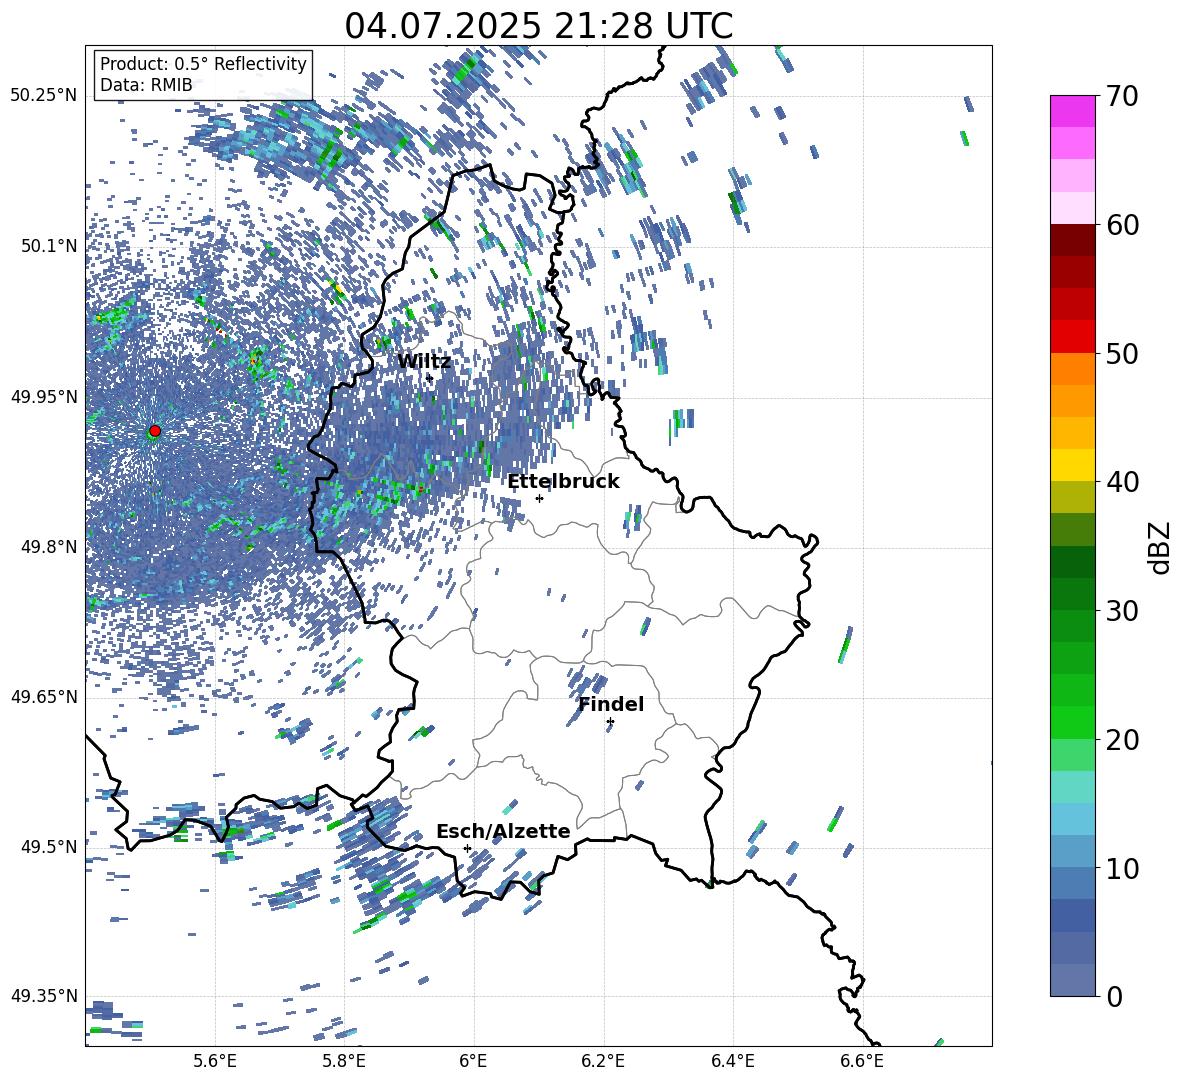Click the magenta top colorbar segment
This screenshot has height=1081, width=1184.
click(x=1072, y=112)
